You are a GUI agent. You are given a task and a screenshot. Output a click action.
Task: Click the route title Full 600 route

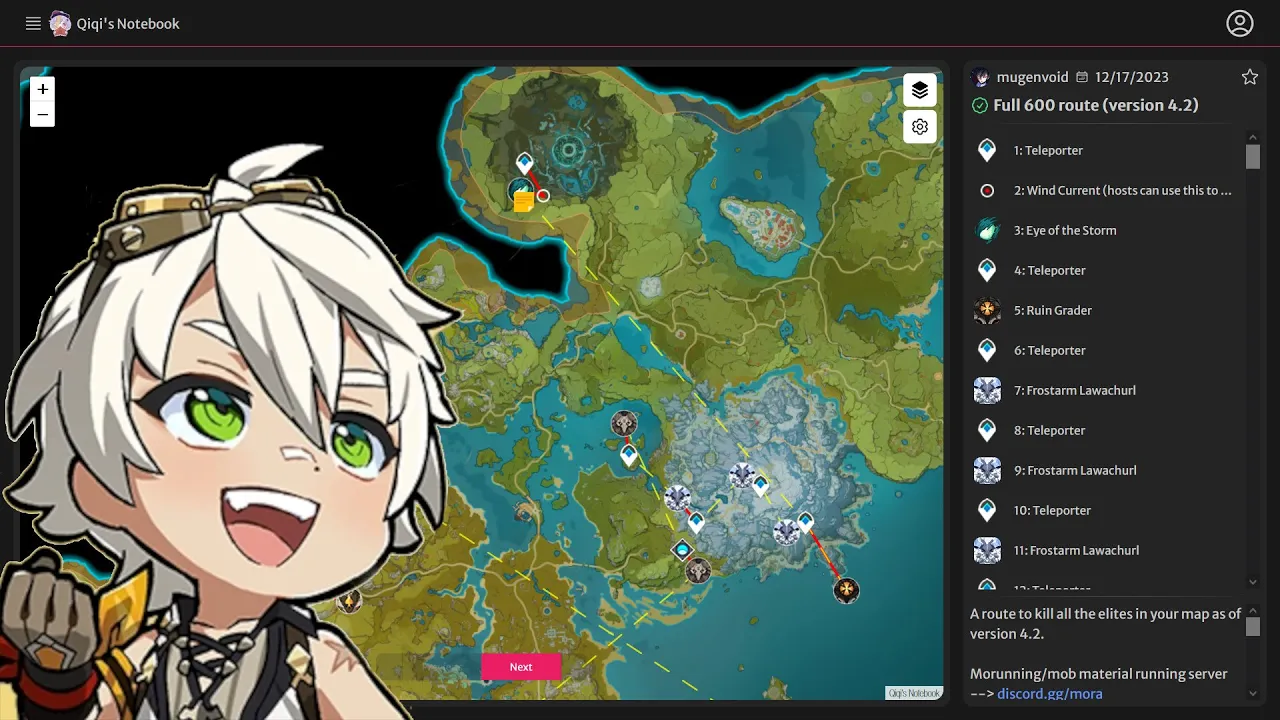coord(1096,105)
